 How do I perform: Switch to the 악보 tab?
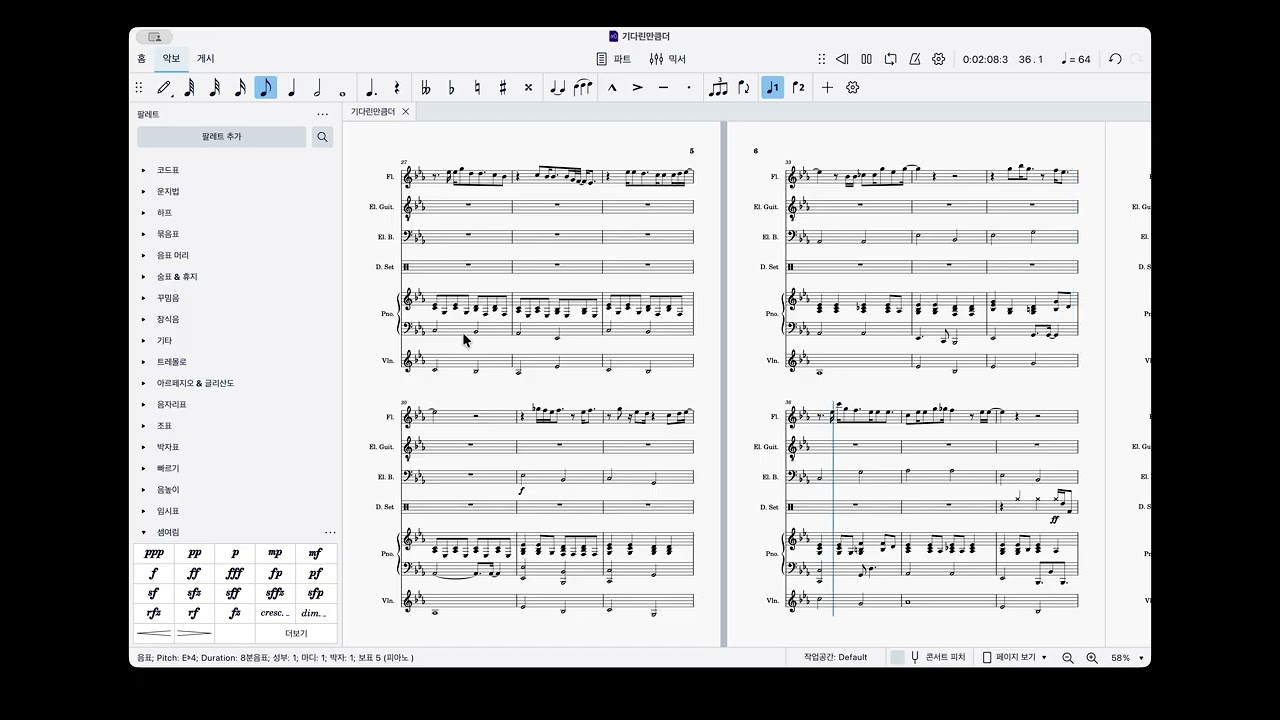coord(172,59)
